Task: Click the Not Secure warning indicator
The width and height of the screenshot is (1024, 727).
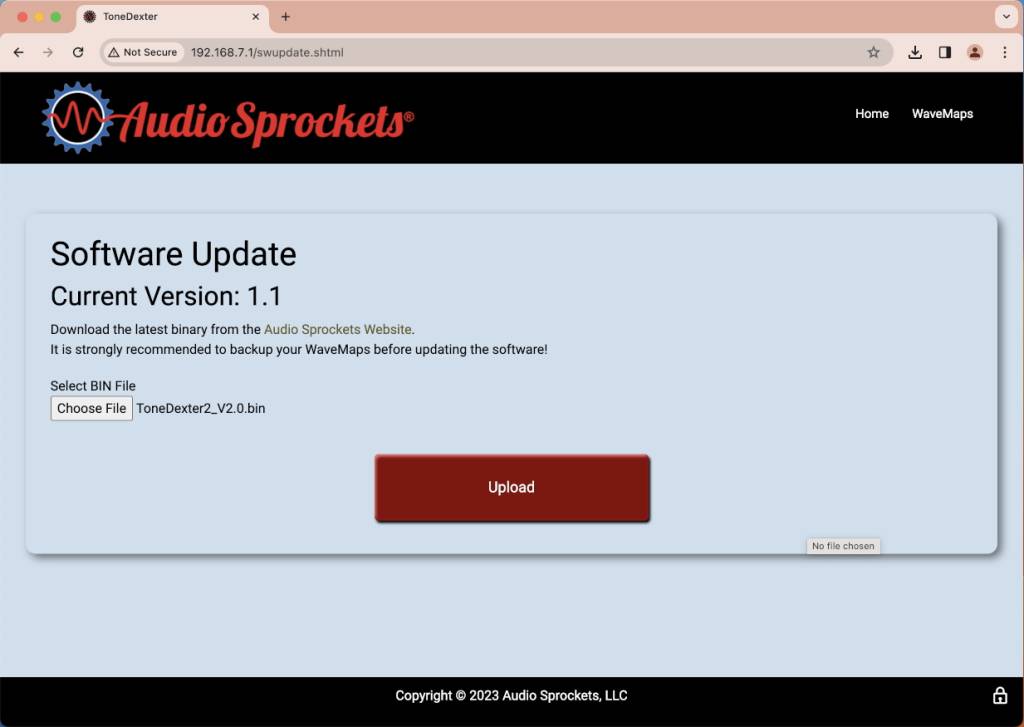Action: click(x=142, y=52)
